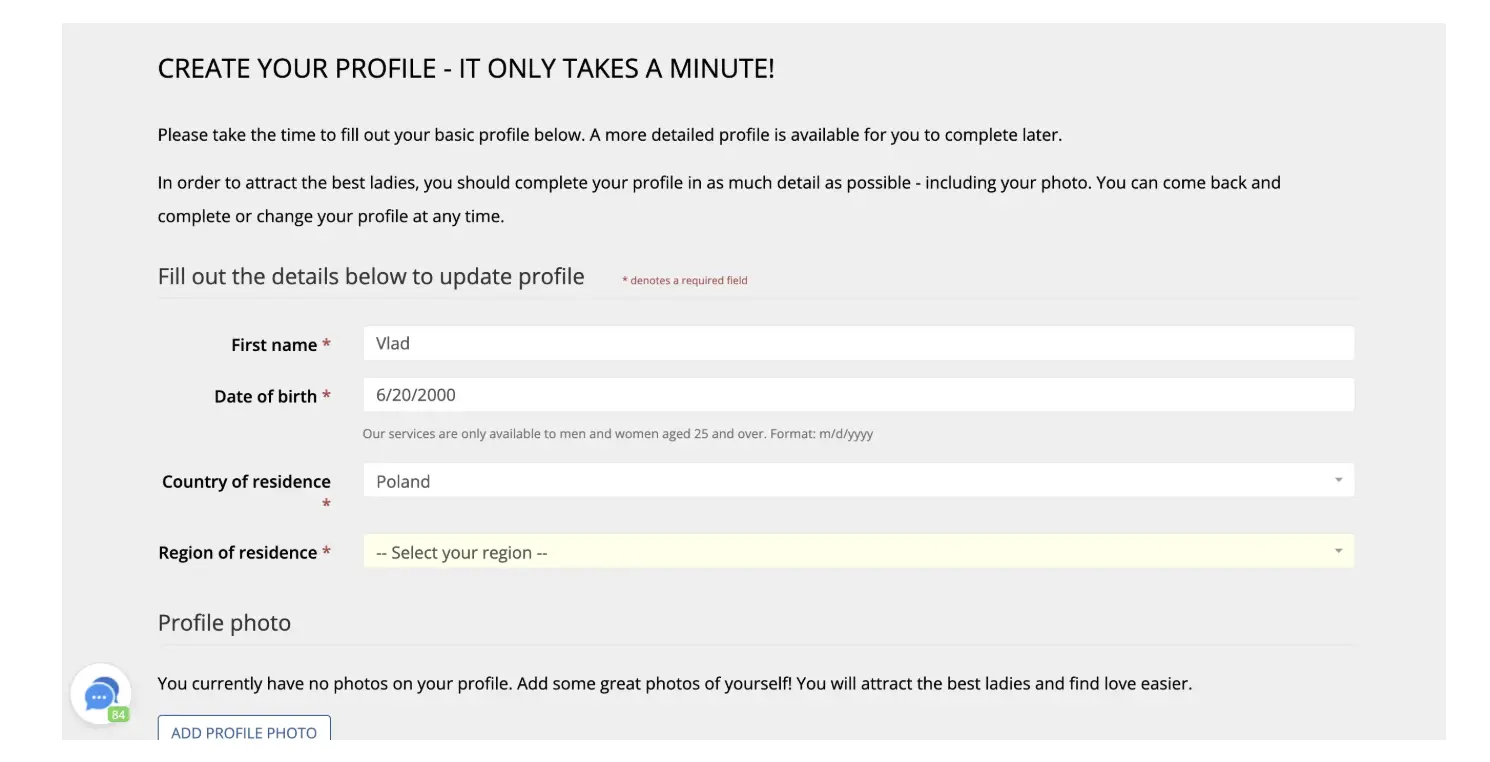Click the "Create your profile" page heading

pyautogui.click(x=466, y=70)
